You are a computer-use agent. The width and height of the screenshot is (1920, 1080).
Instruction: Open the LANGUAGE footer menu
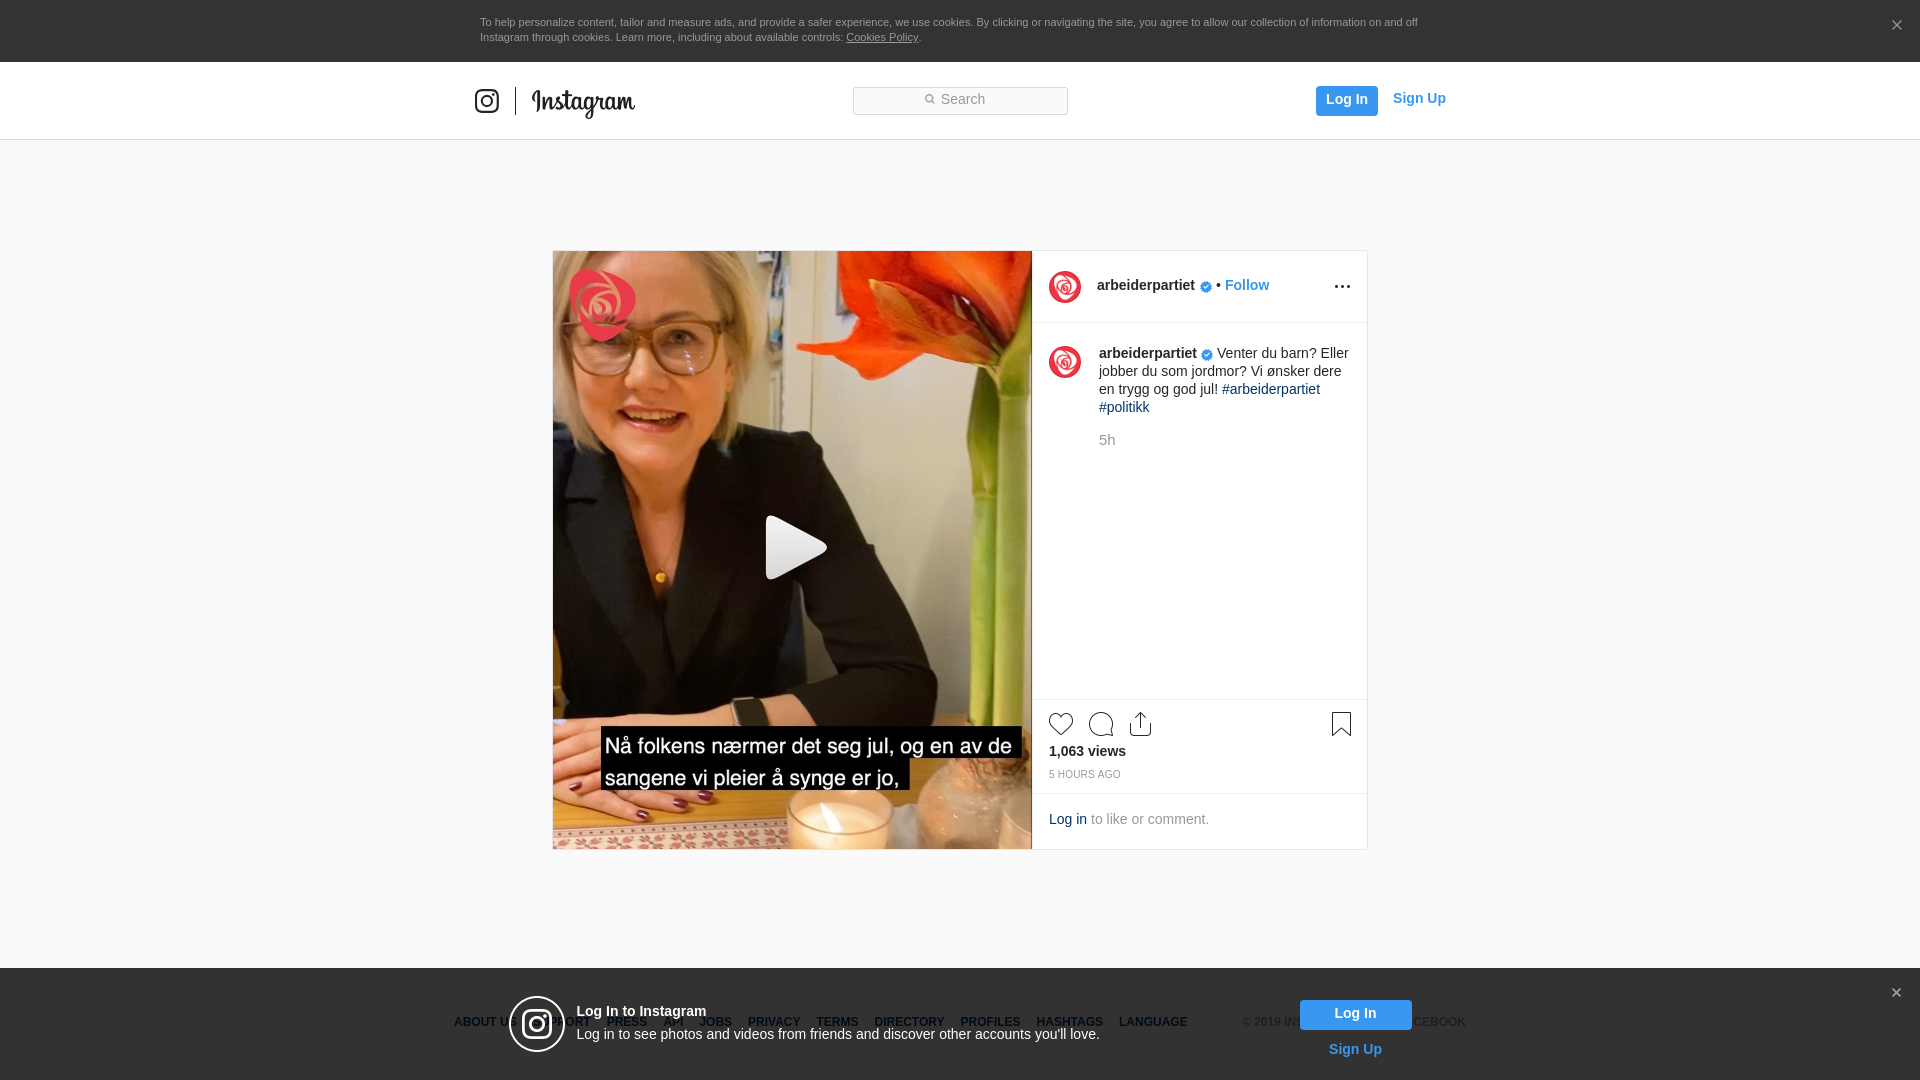pos(1153,1022)
